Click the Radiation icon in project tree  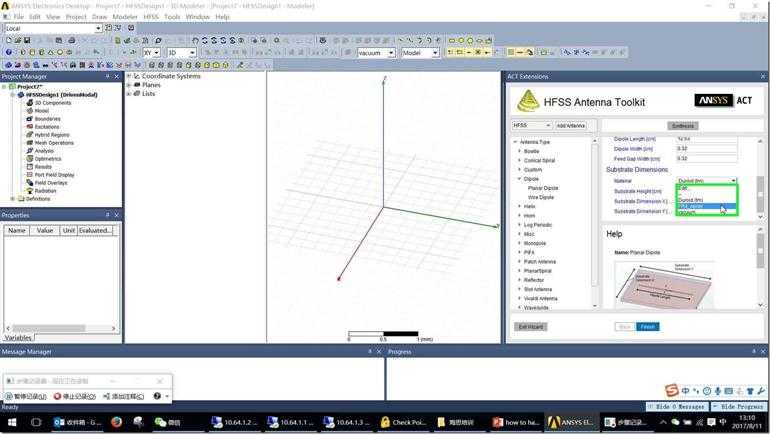click(x=29, y=190)
